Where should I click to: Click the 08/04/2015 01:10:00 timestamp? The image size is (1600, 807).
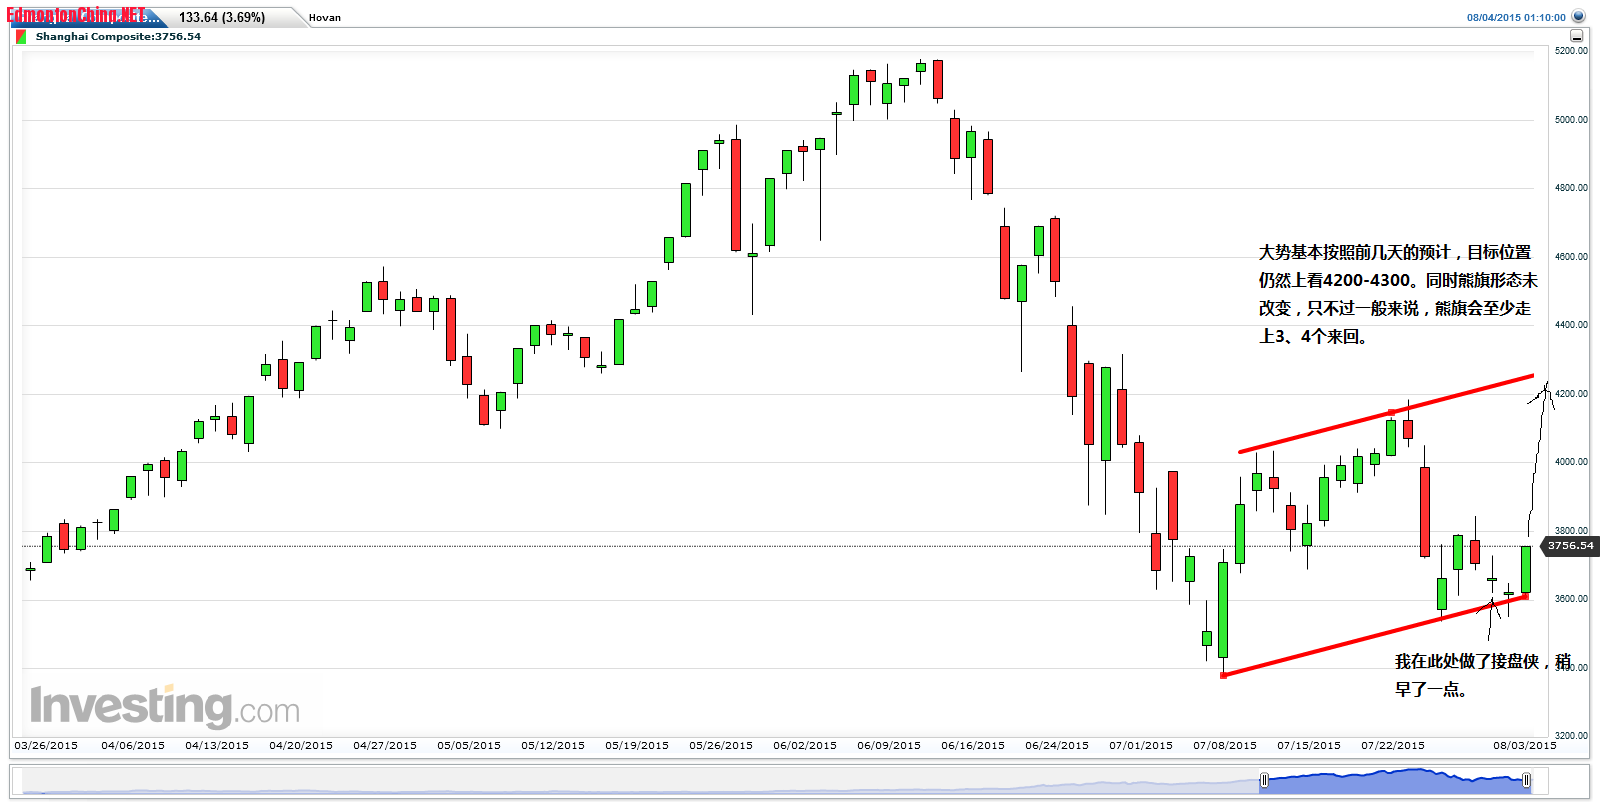[1516, 18]
